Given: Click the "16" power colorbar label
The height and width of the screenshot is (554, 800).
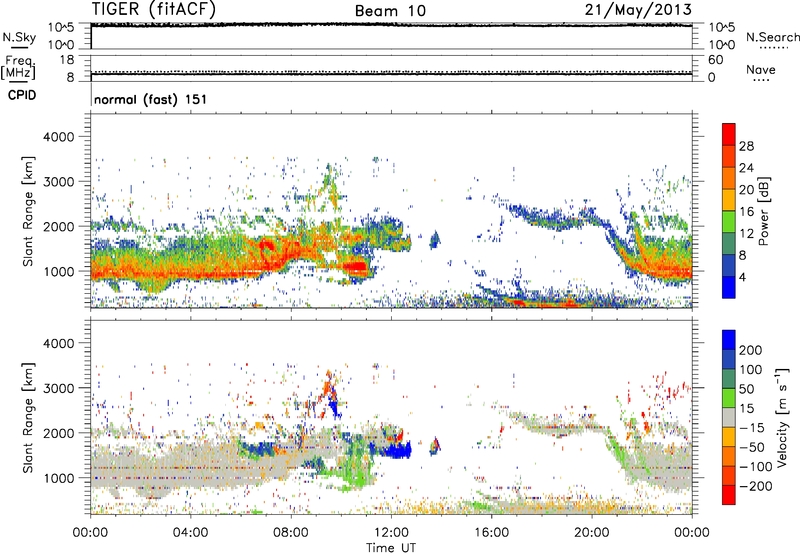Looking at the screenshot, I should (746, 212).
